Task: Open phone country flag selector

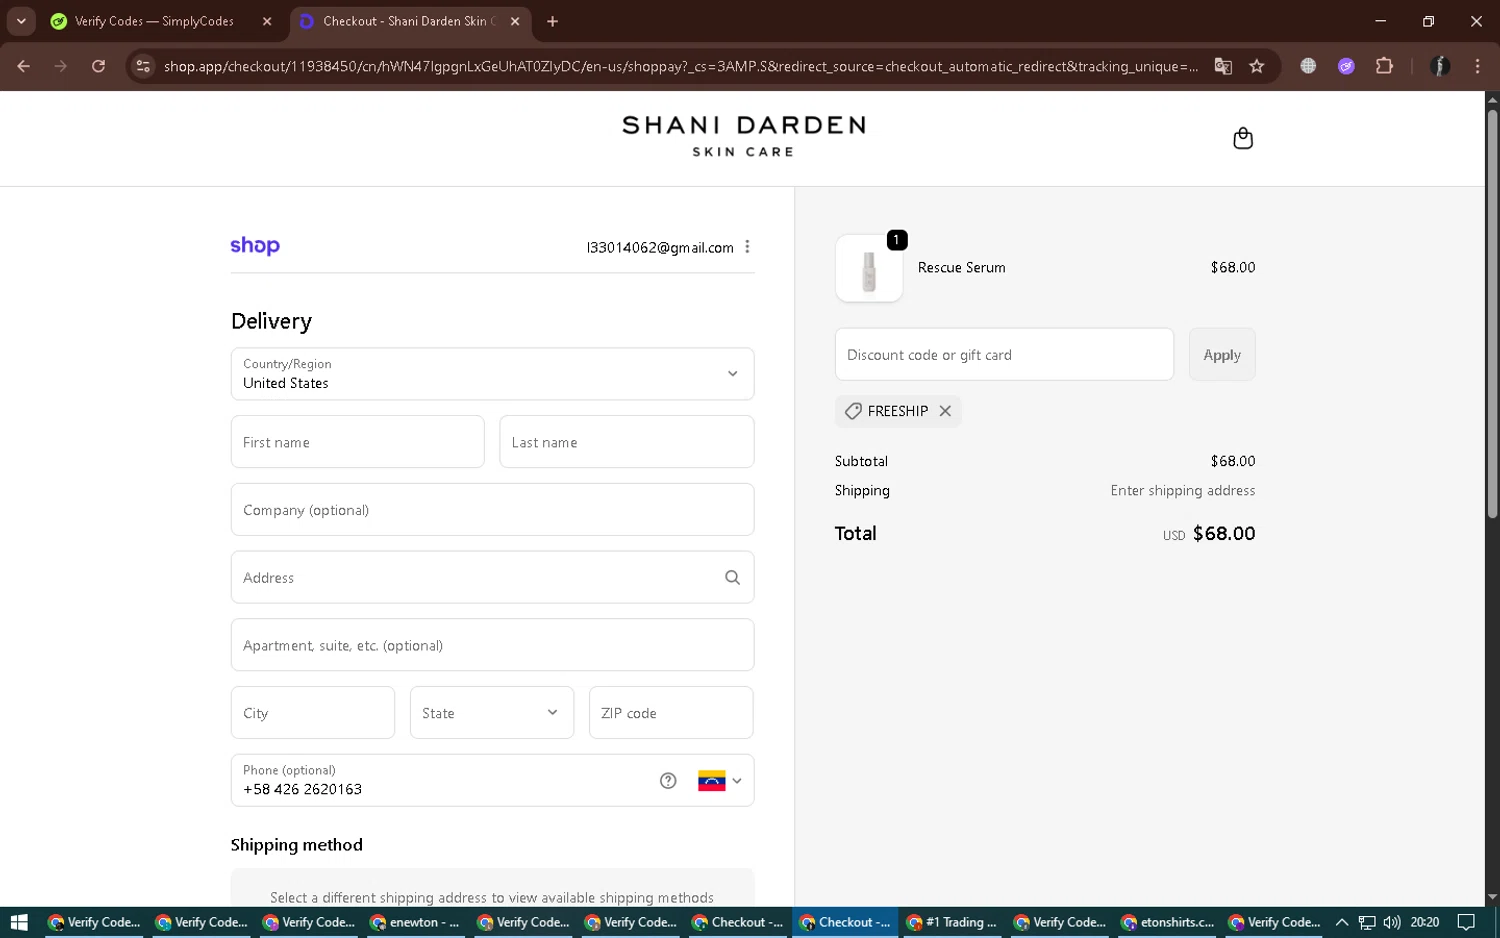Action: tap(720, 781)
